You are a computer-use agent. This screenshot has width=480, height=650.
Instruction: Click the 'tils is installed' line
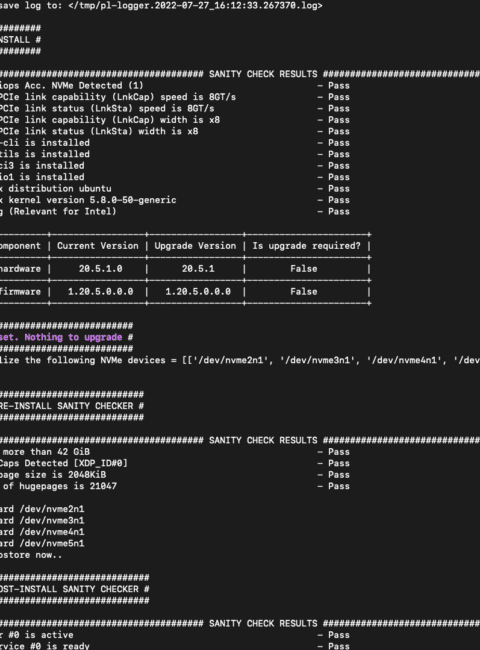45,154
